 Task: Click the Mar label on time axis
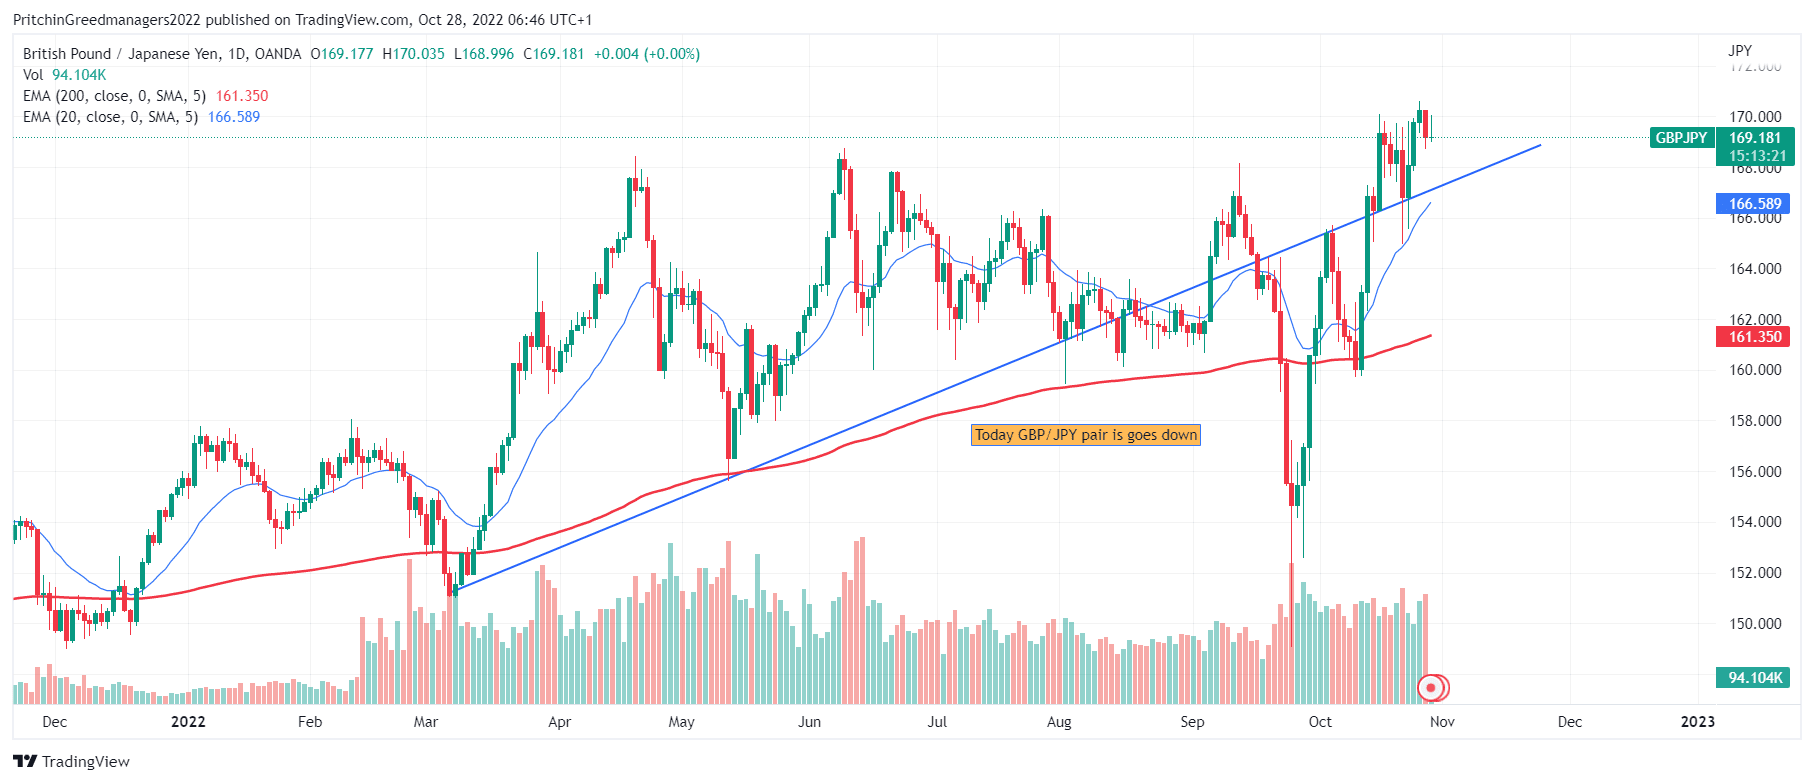tap(426, 722)
